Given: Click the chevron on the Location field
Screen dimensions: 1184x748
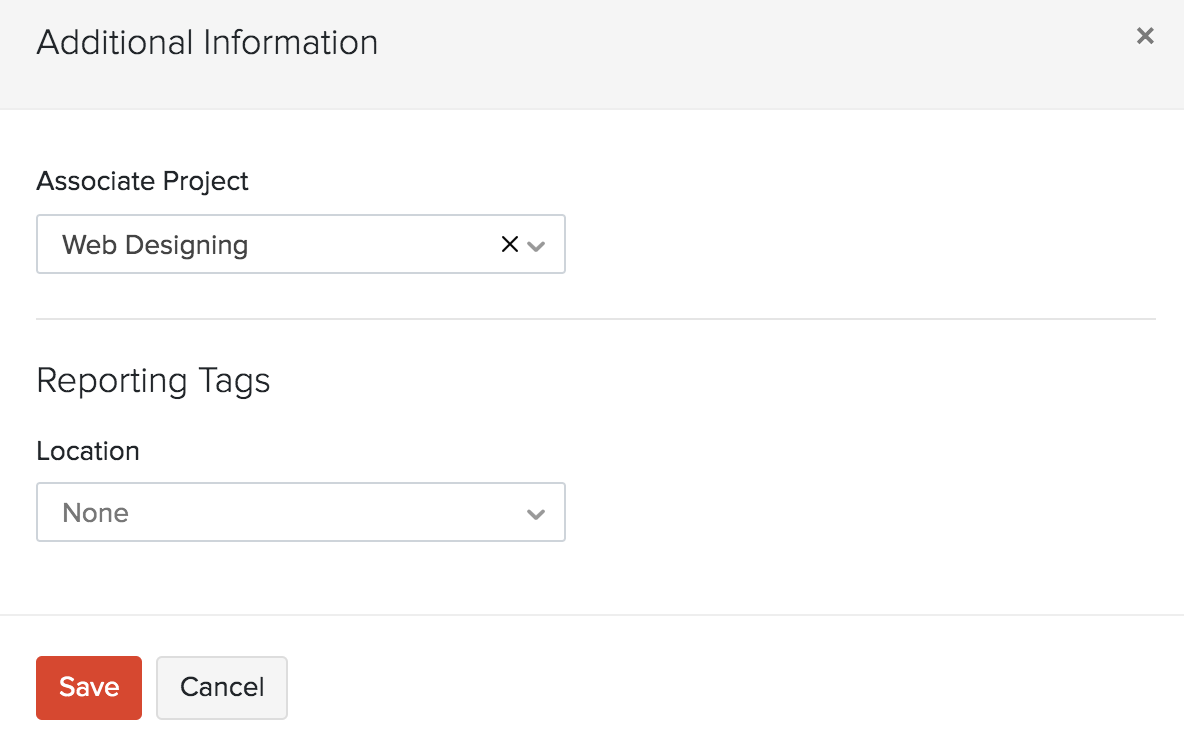Looking at the screenshot, I should (x=535, y=512).
